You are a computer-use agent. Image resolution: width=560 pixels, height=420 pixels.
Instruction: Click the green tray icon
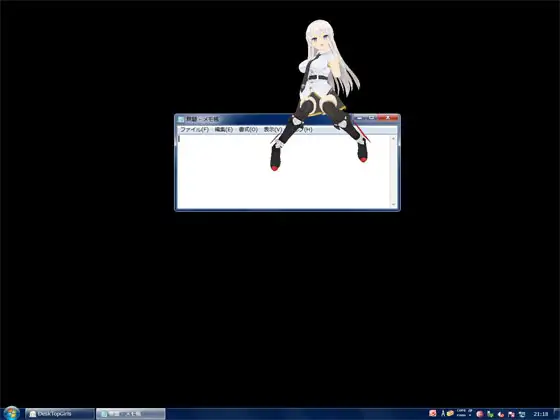click(x=490, y=414)
